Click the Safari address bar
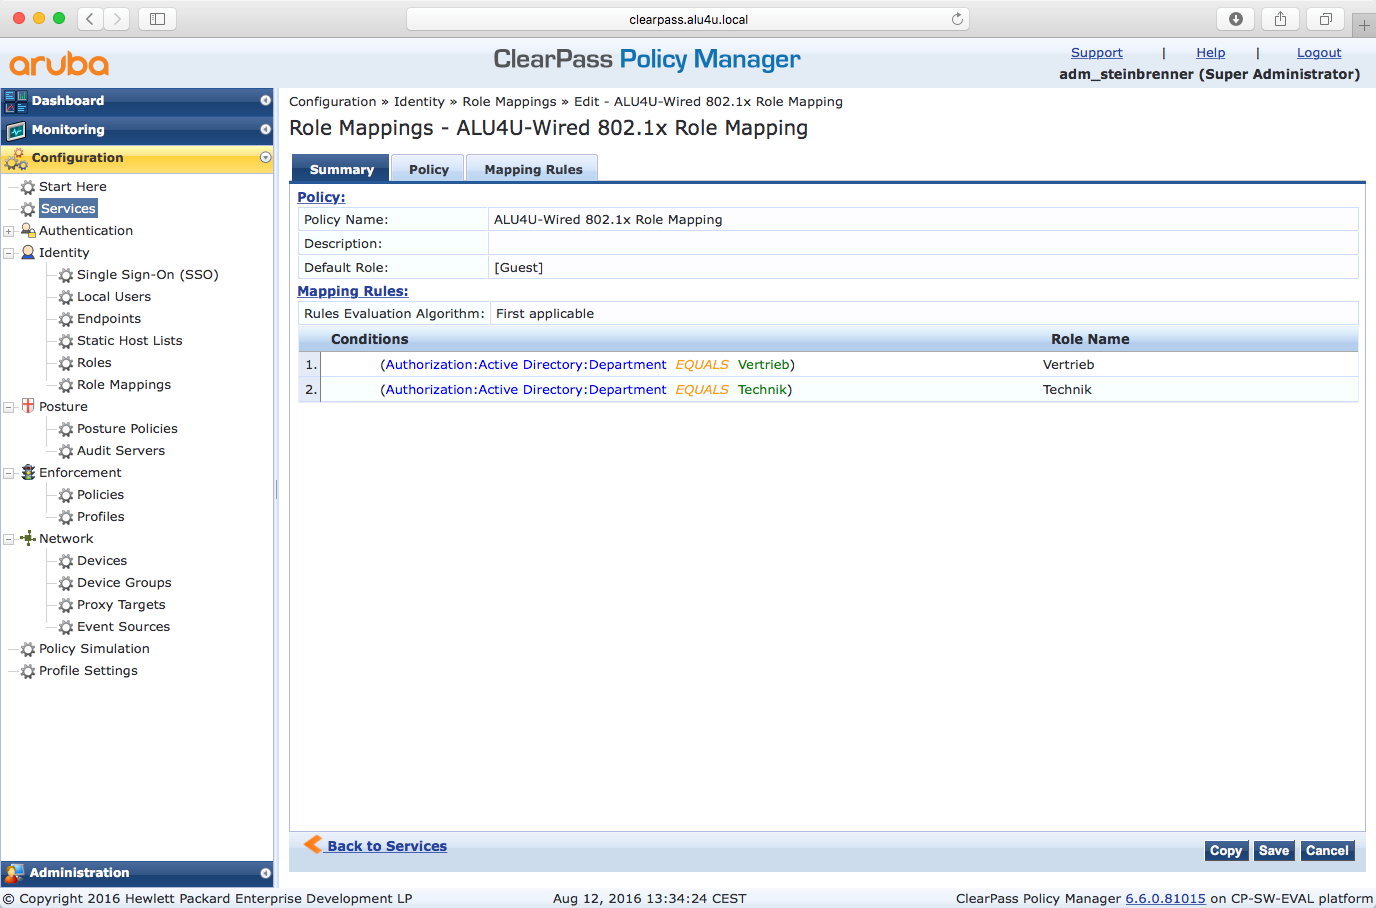 pos(688,19)
